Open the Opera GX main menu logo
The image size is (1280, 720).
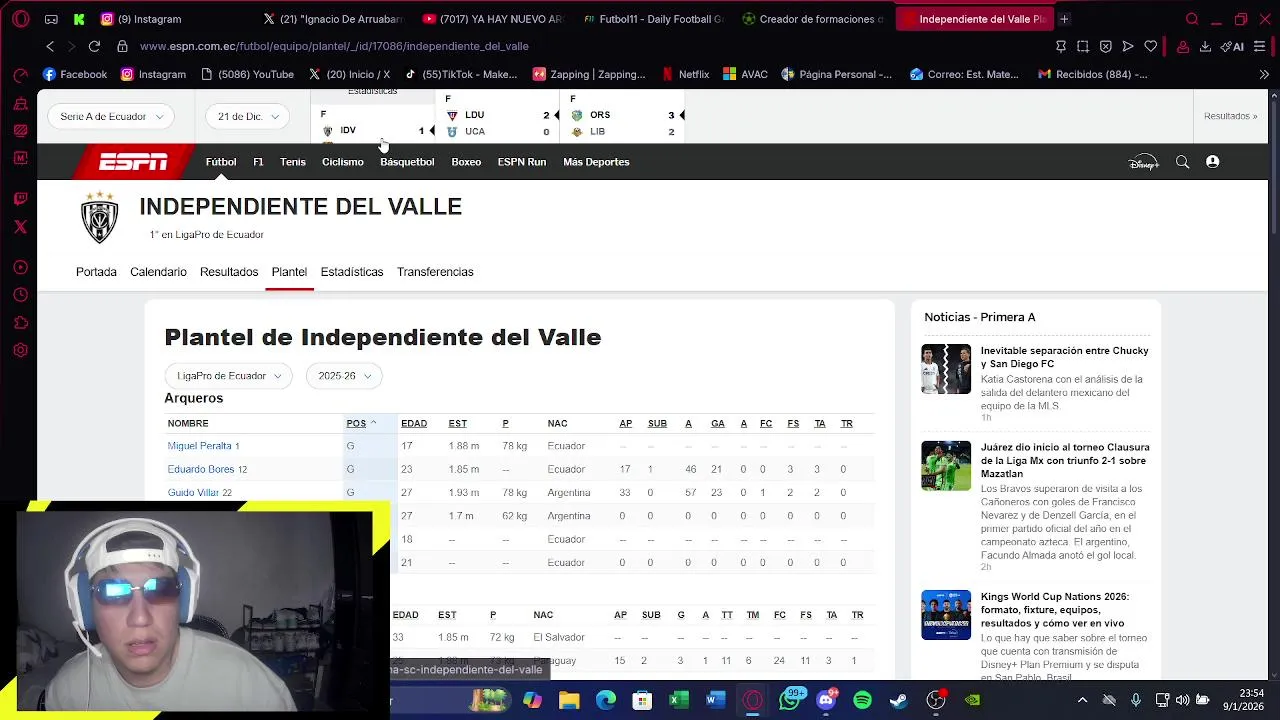pos(20,19)
